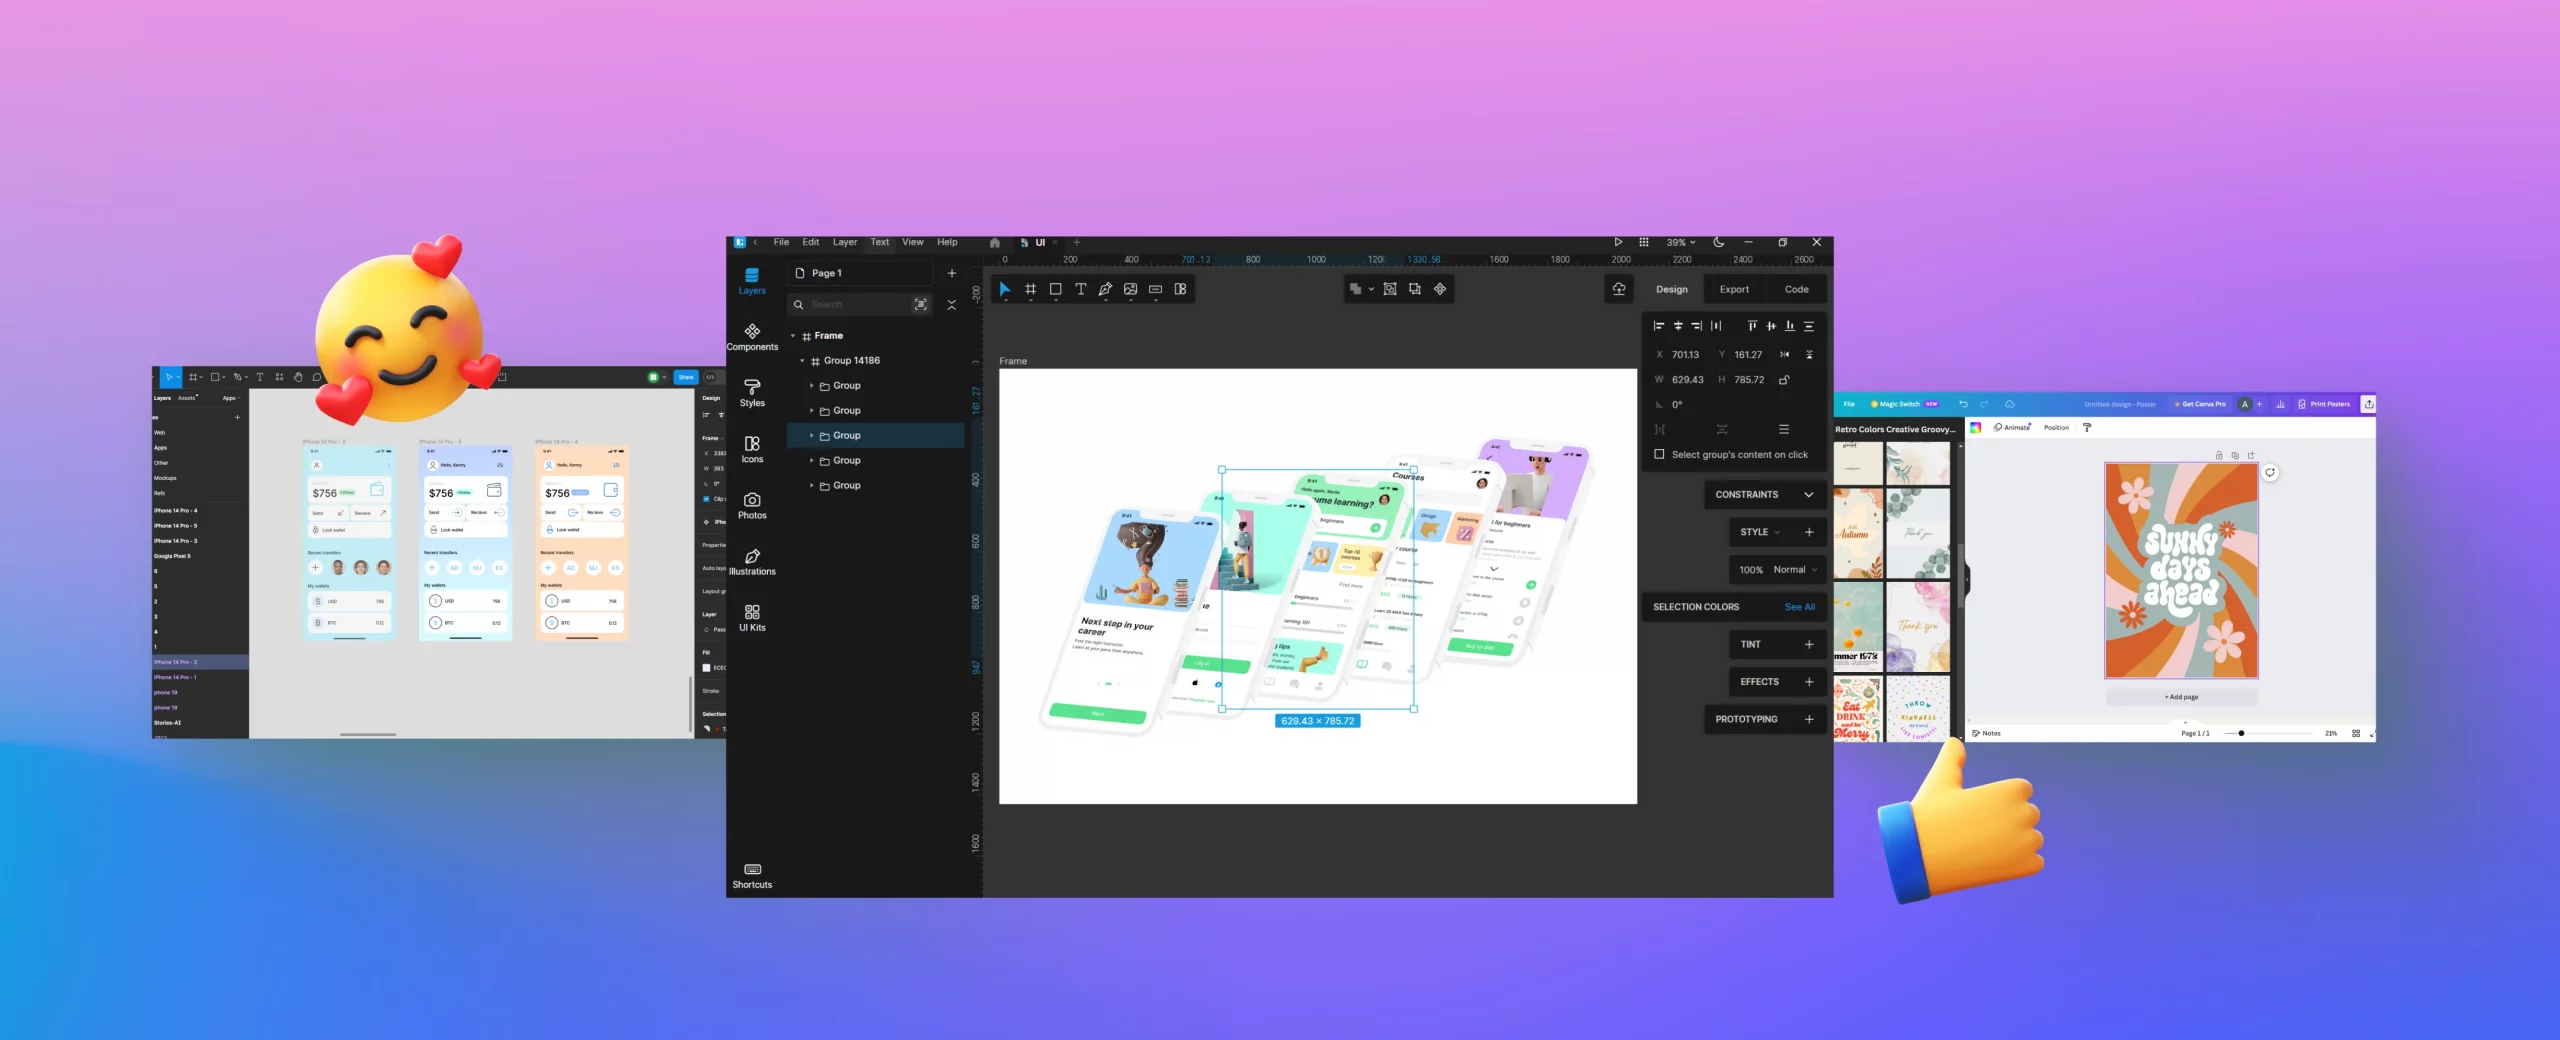
Task: Add a new page with plus beside Page 1
Action: 952,273
